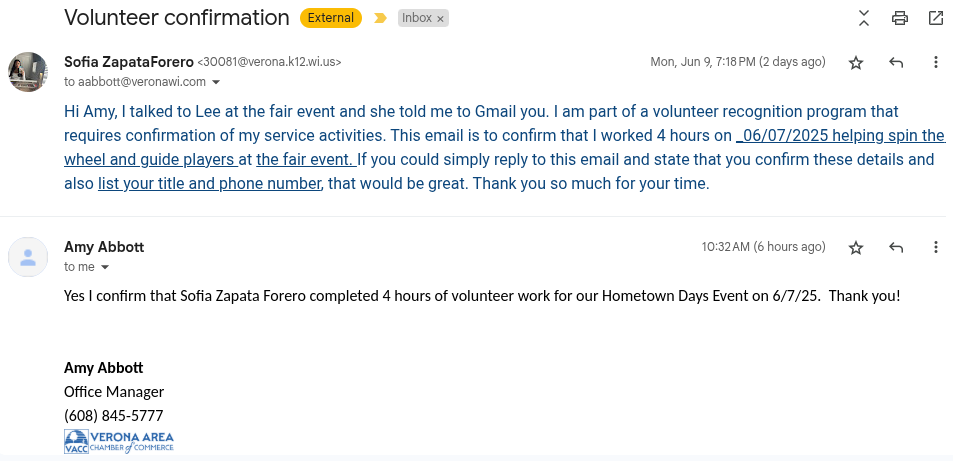Remove the Inbox label from the conversation
Screen dimensions: 953x461
[441, 19]
